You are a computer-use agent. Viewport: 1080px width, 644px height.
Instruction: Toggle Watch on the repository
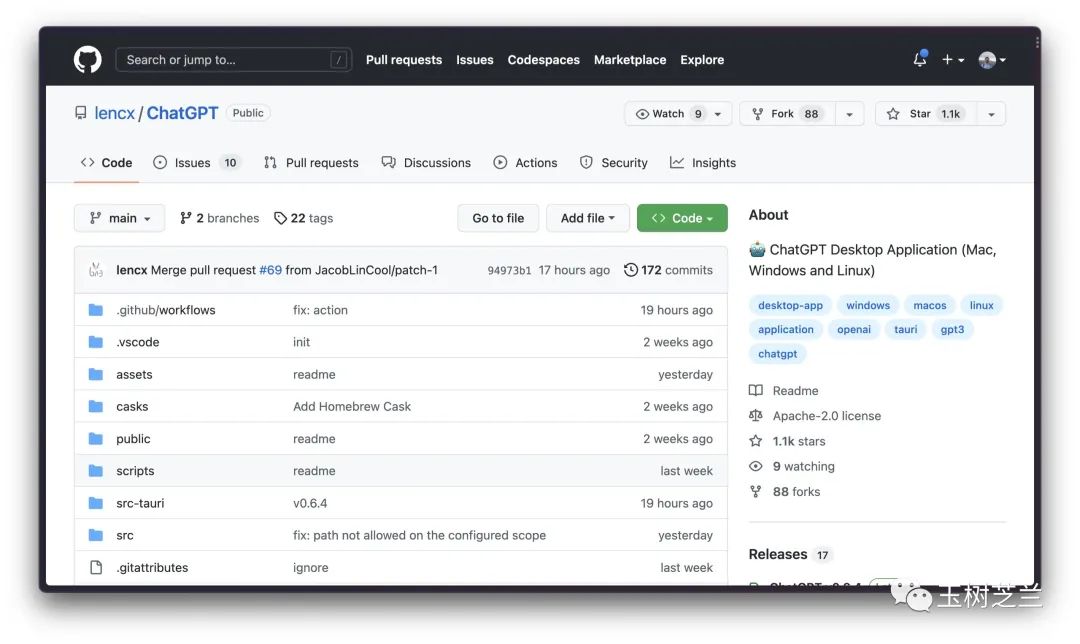pos(668,114)
